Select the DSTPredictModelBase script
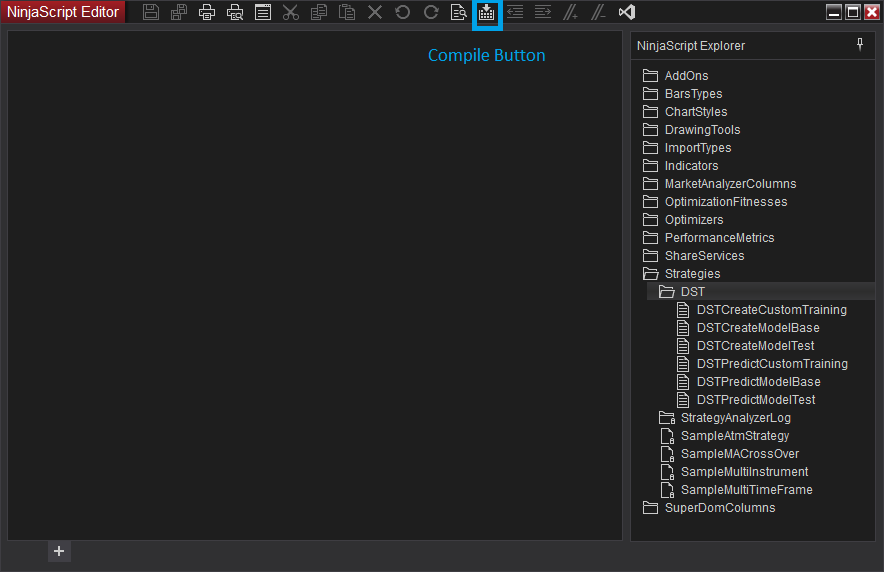This screenshot has height=572, width=884. (749, 382)
